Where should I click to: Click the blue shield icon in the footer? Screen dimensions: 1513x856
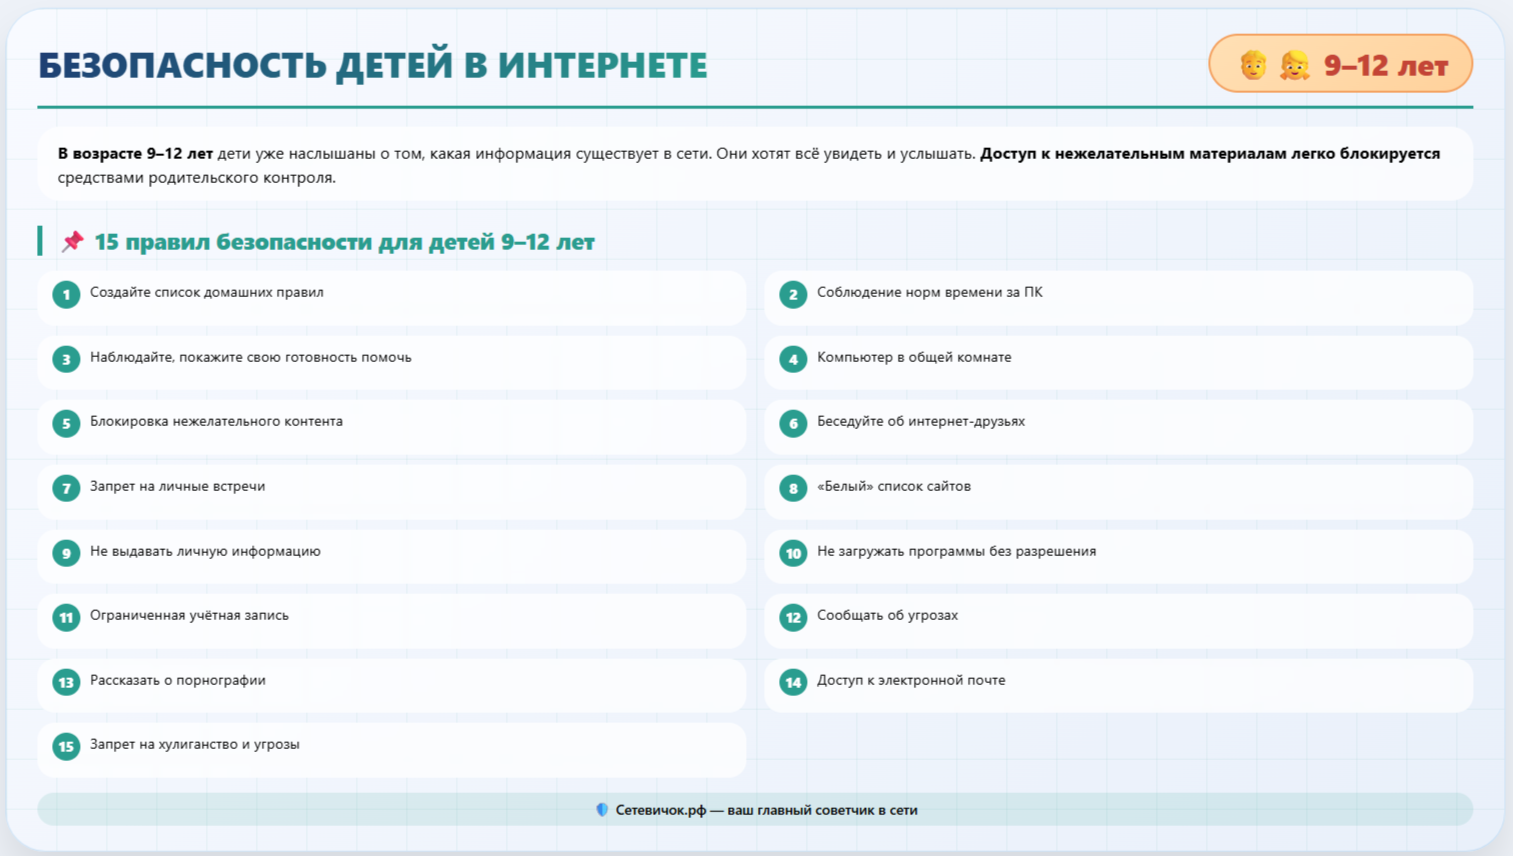[602, 810]
